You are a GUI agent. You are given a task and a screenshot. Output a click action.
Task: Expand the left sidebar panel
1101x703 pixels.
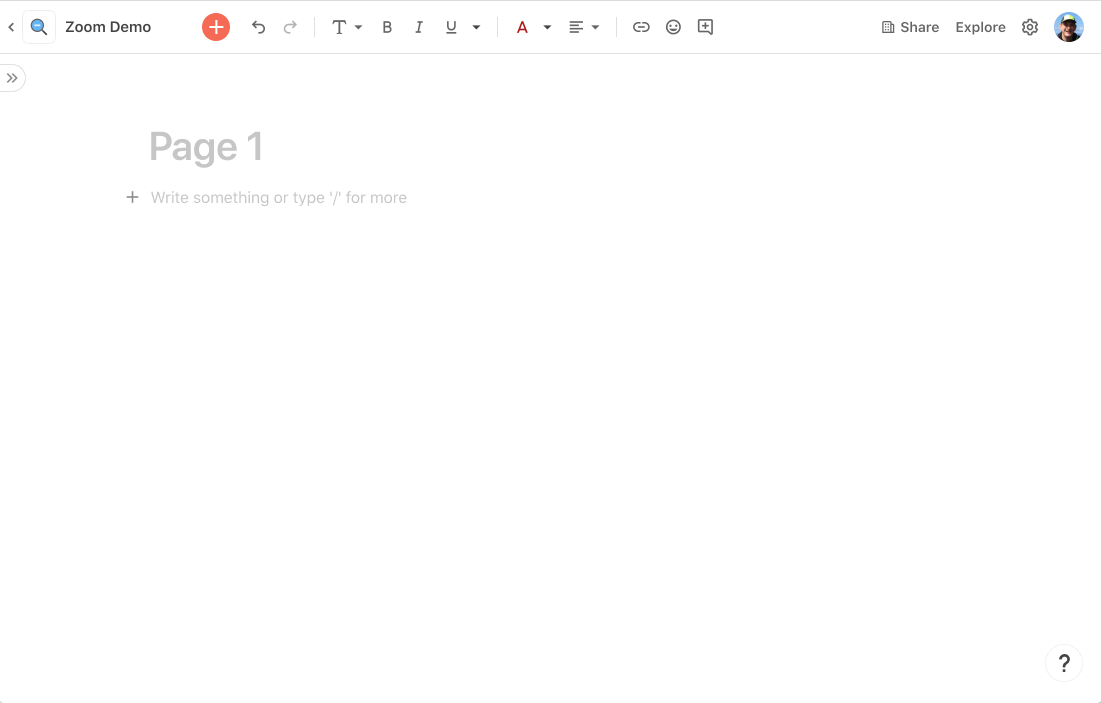(x=13, y=77)
